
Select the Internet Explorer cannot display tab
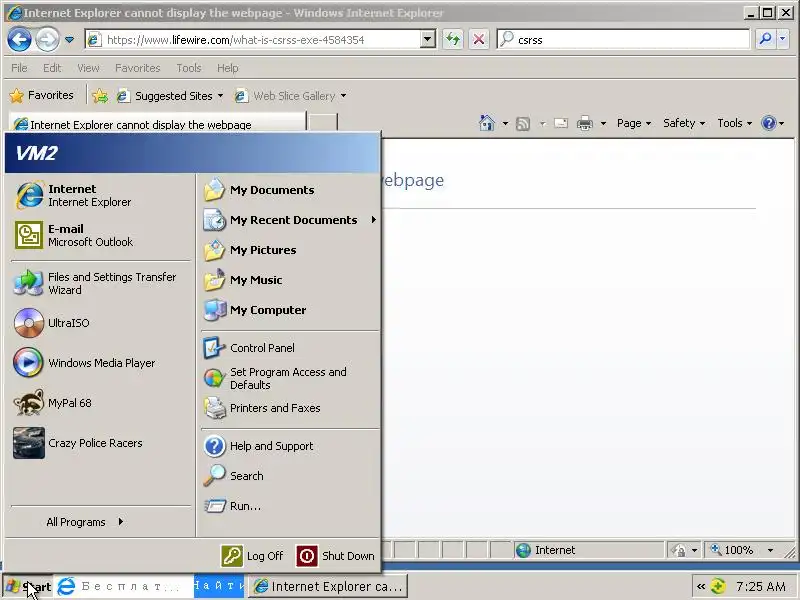coord(157,124)
